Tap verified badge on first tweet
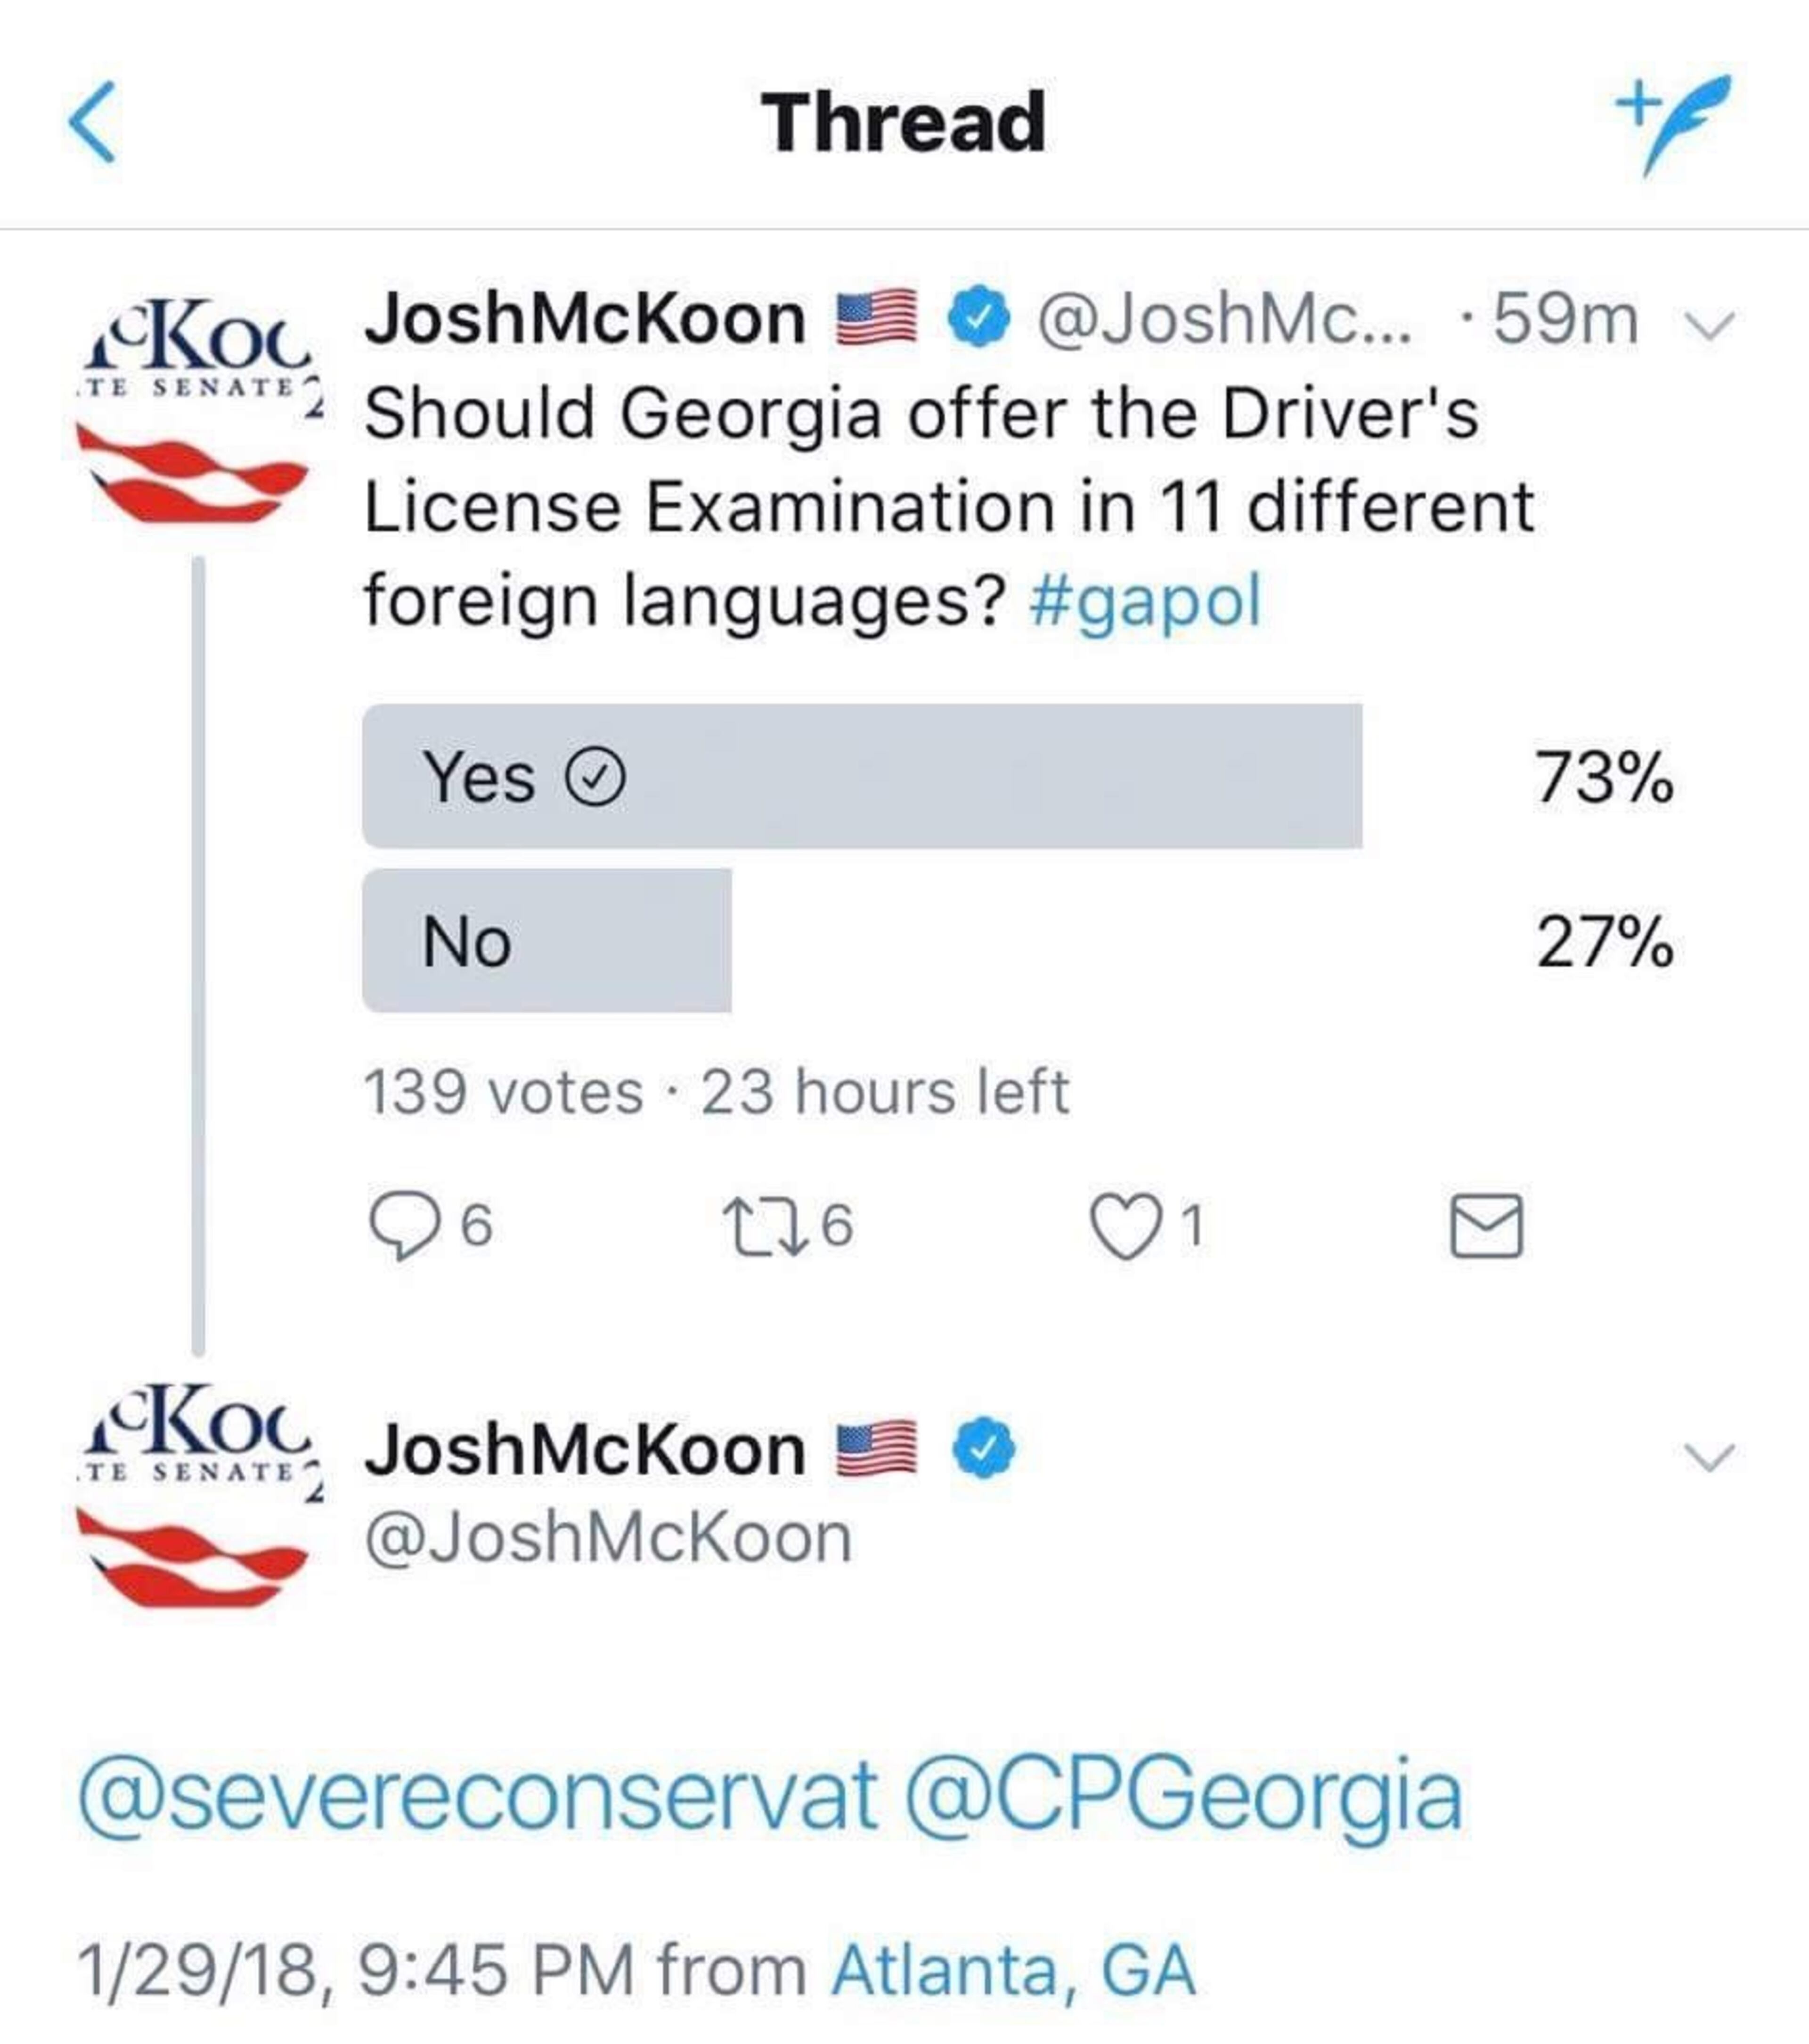 click(x=979, y=318)
